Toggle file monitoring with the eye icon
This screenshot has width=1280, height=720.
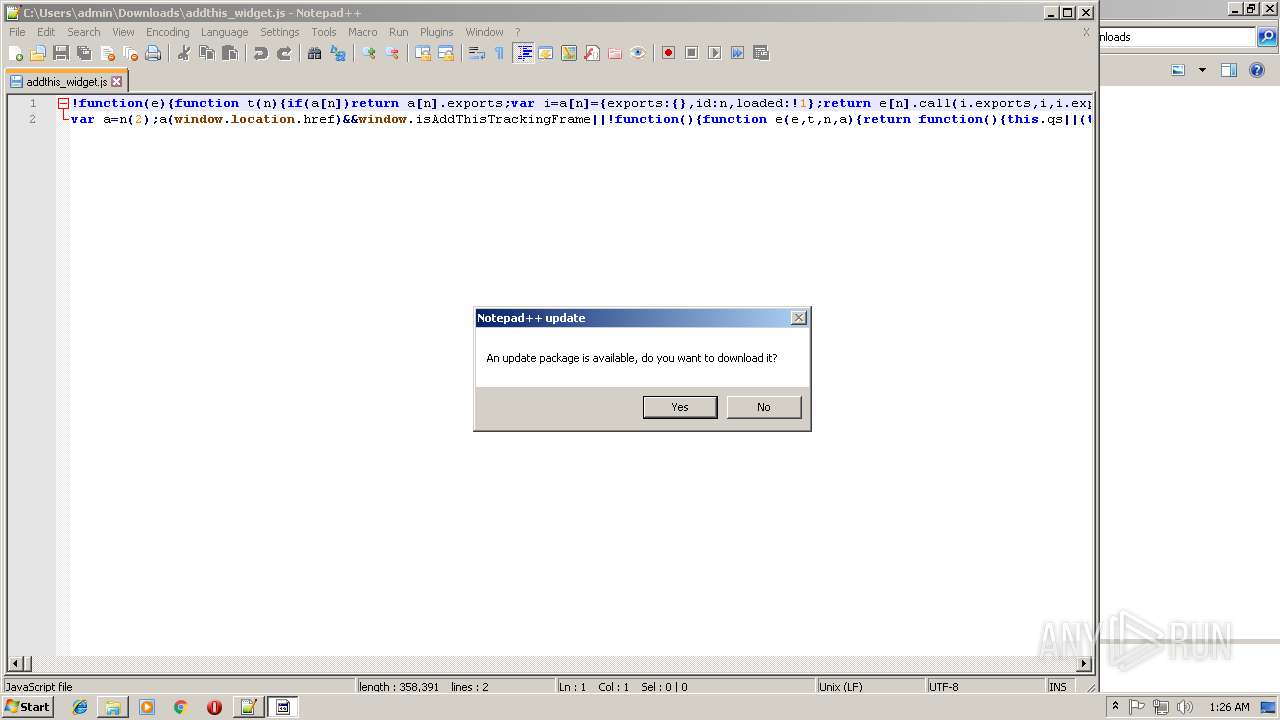click(x=638, y=53)
